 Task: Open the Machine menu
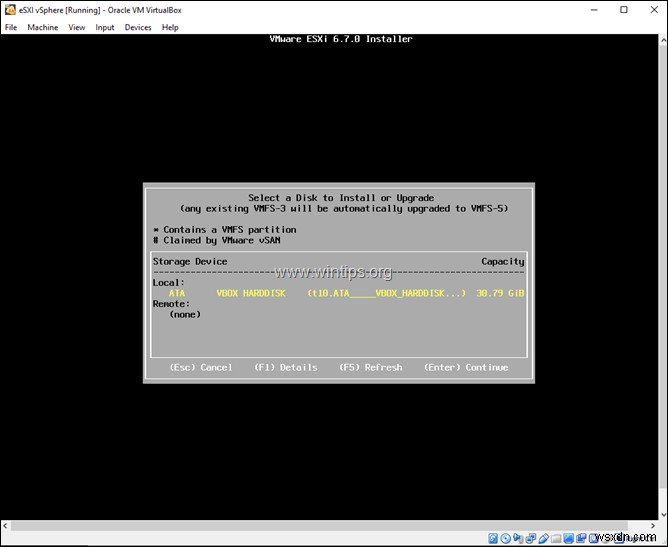point(43,27)
